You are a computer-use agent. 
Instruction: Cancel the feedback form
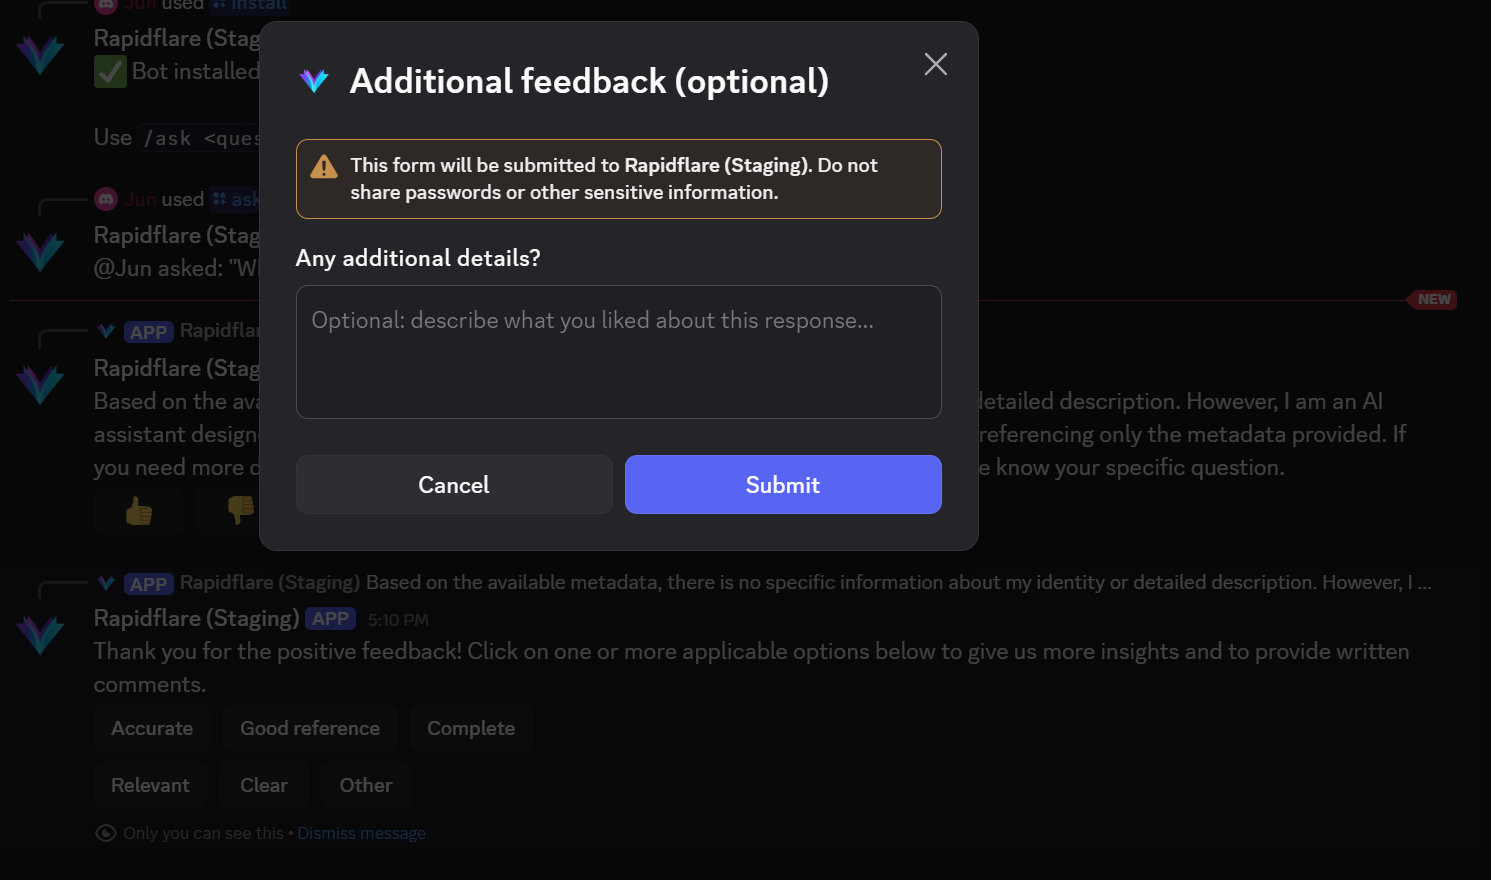click(453, 485)
